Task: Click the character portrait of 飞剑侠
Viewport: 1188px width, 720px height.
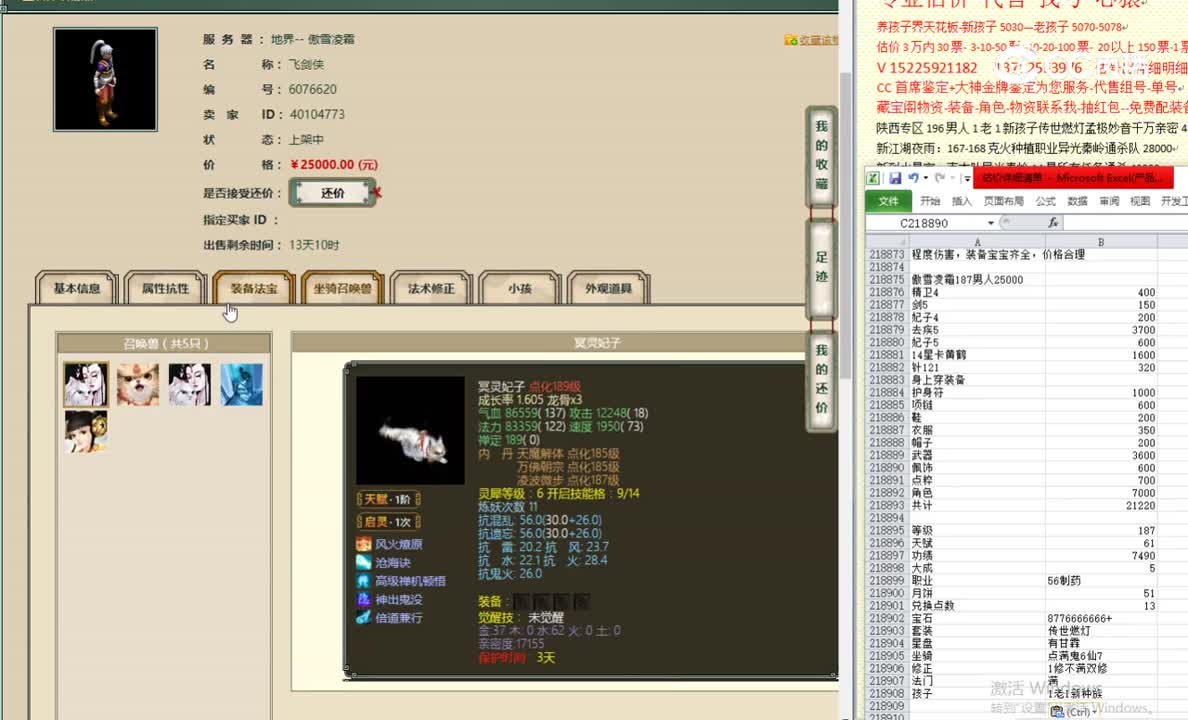Action: [x=105, y=80]
